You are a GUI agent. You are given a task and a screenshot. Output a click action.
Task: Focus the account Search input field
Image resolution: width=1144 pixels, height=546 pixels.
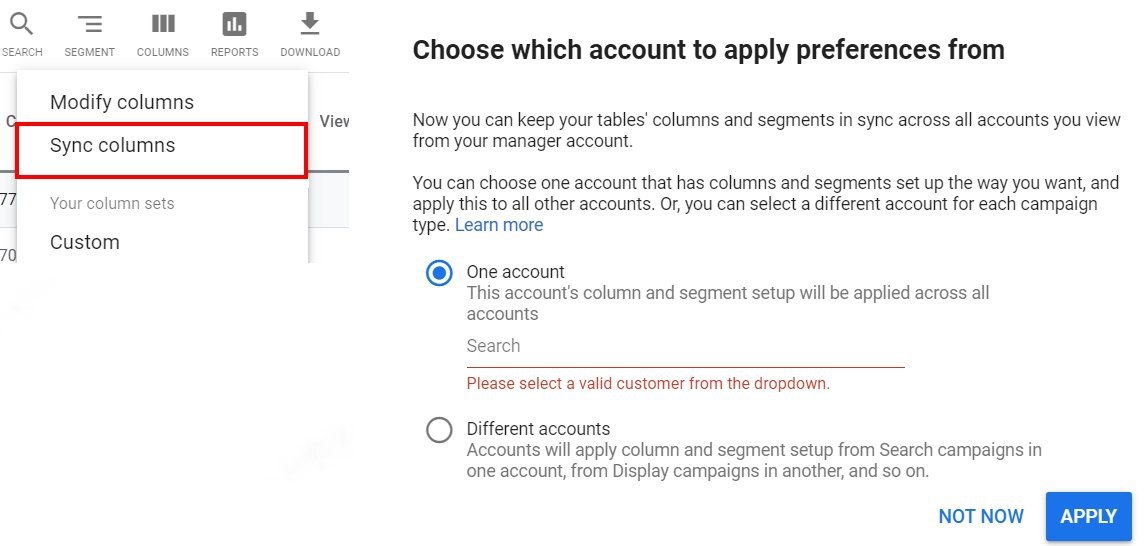(x=685, y=346)
